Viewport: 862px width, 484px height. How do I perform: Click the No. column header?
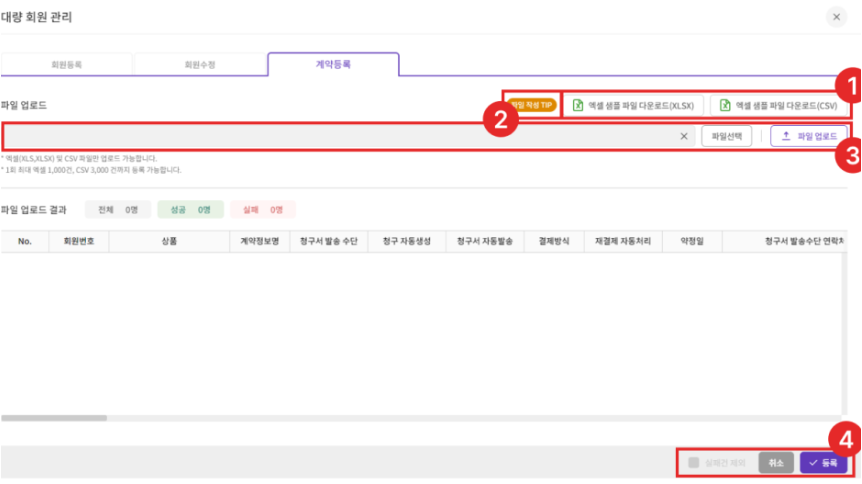pos(25,241)
